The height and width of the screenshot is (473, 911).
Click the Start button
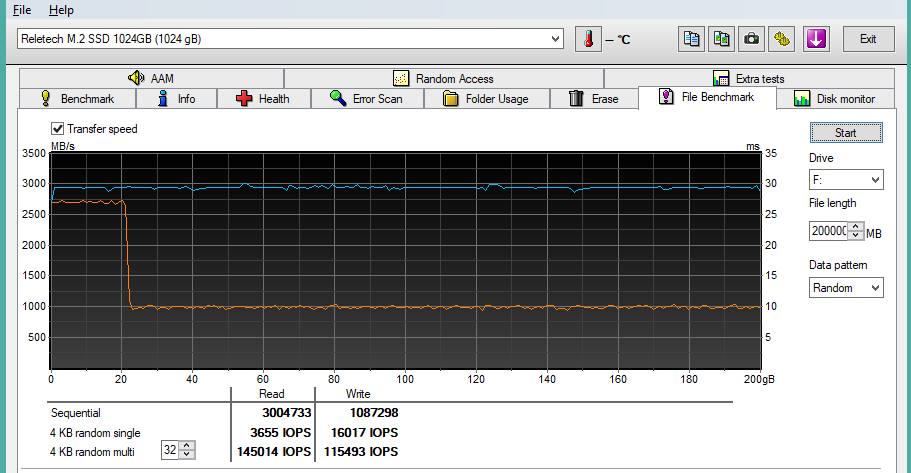[846, 132]
